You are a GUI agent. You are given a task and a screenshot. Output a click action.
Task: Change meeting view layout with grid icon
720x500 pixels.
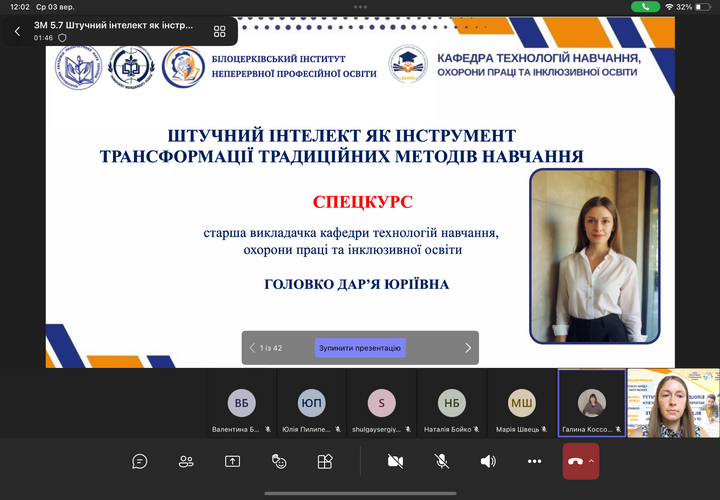pos(219,31)
